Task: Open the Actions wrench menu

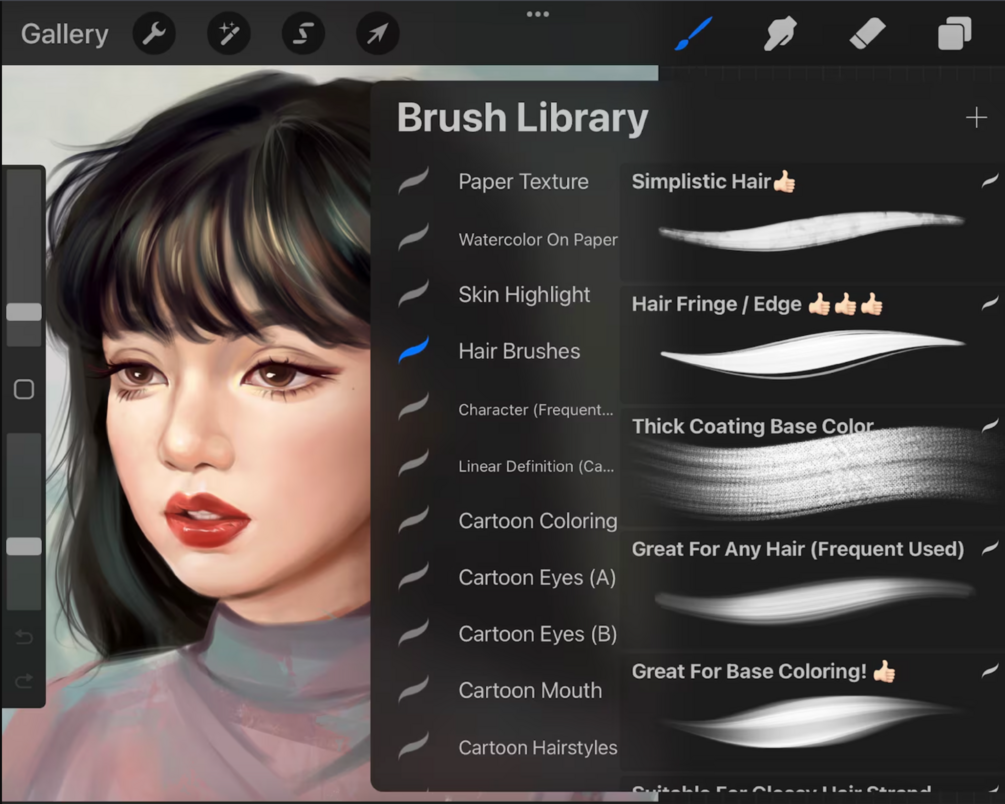Action: coord(154,33)
